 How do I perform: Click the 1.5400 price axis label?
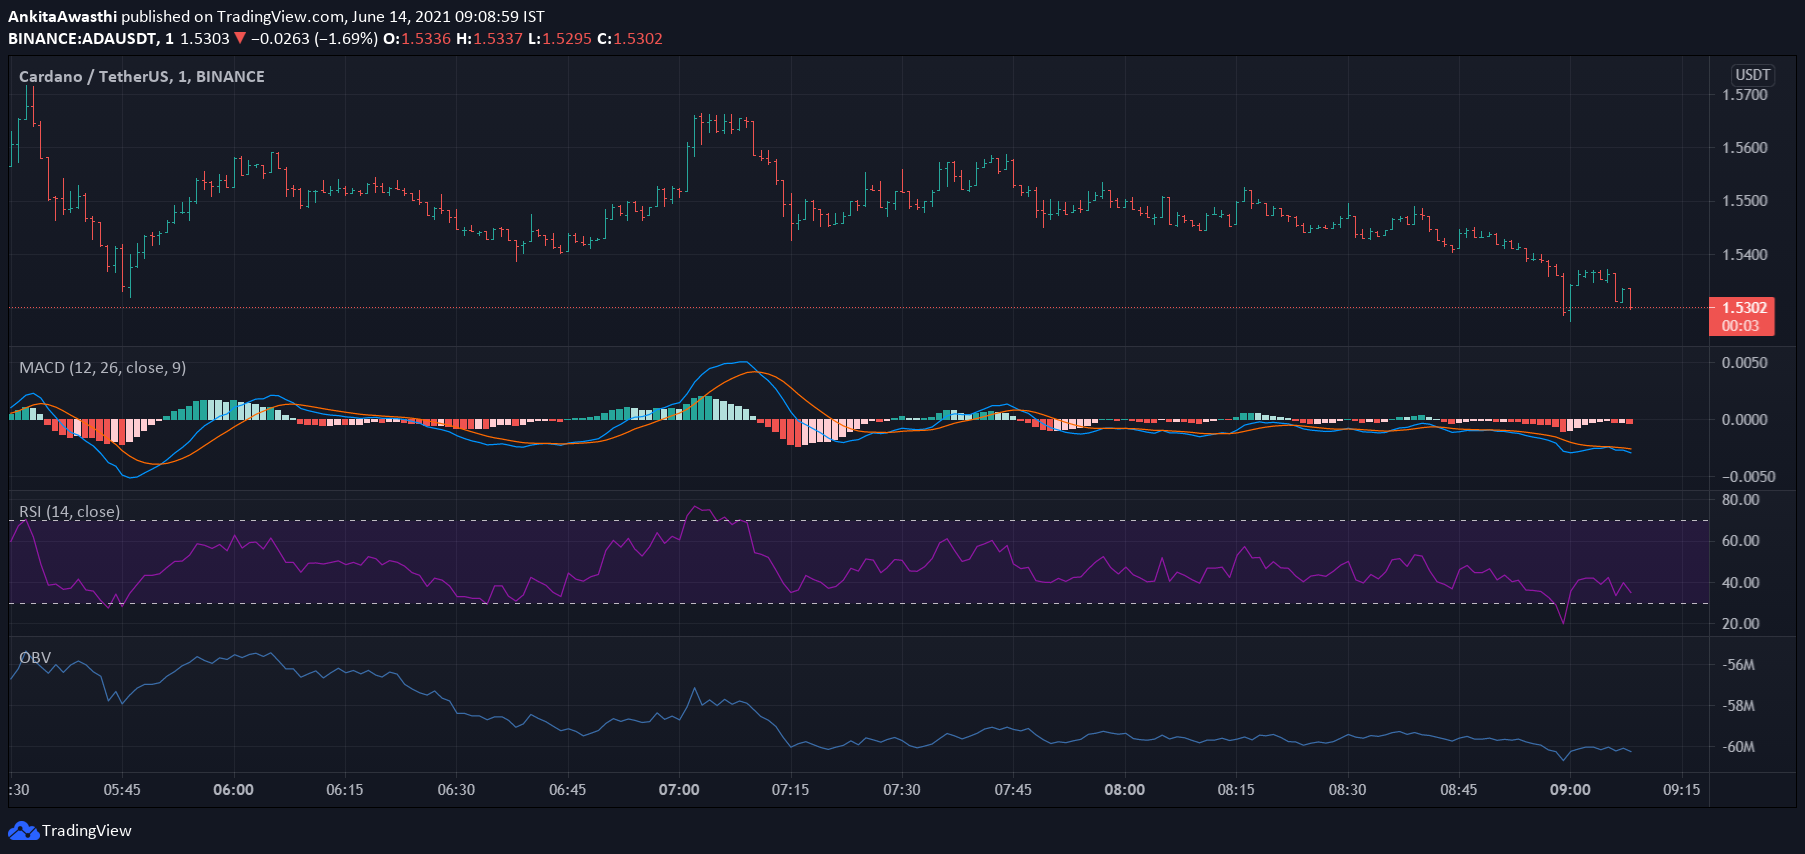pos(1745,255)
